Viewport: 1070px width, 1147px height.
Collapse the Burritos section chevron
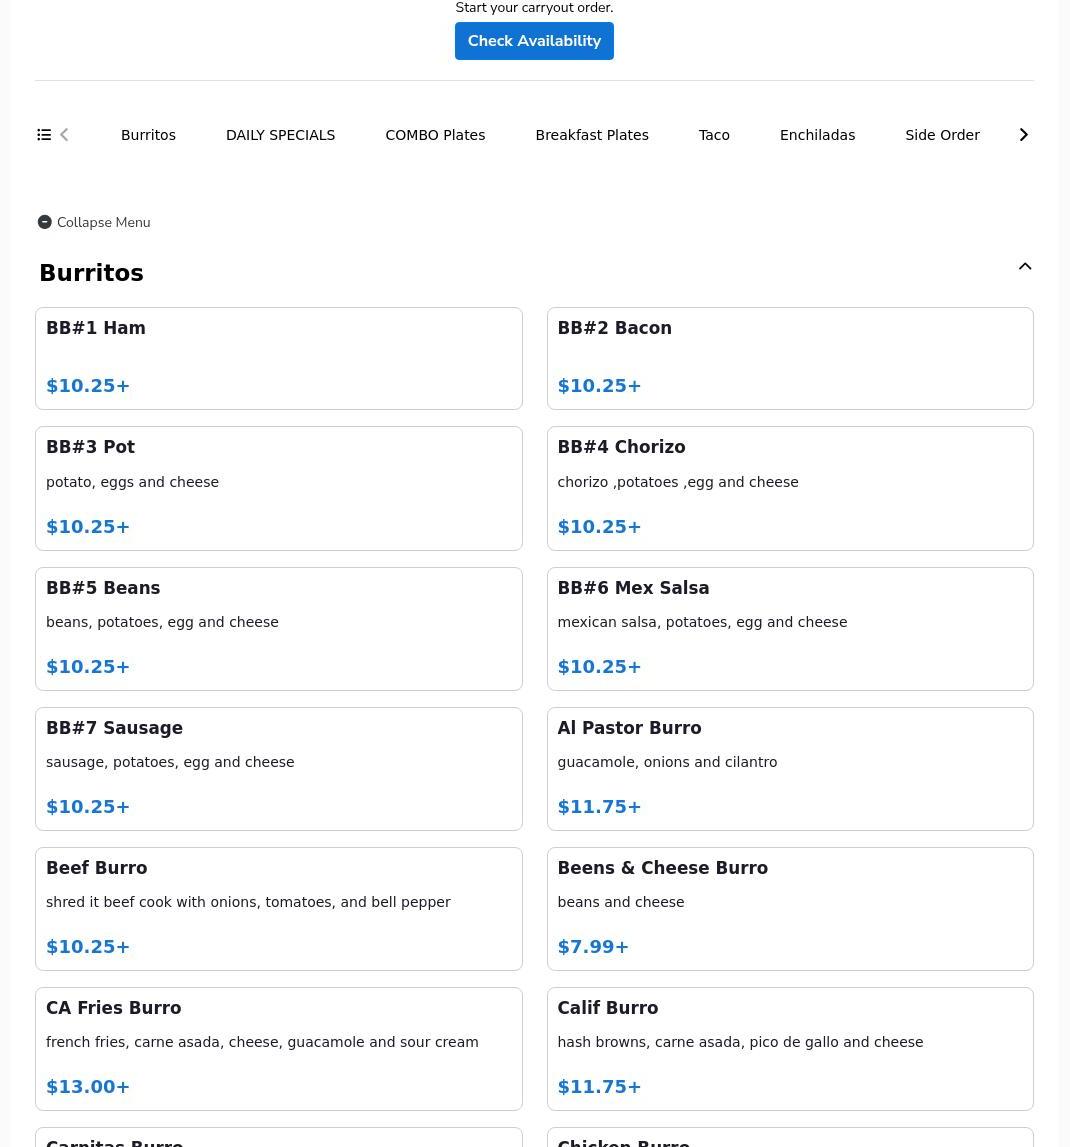(x=1025, y=266)
